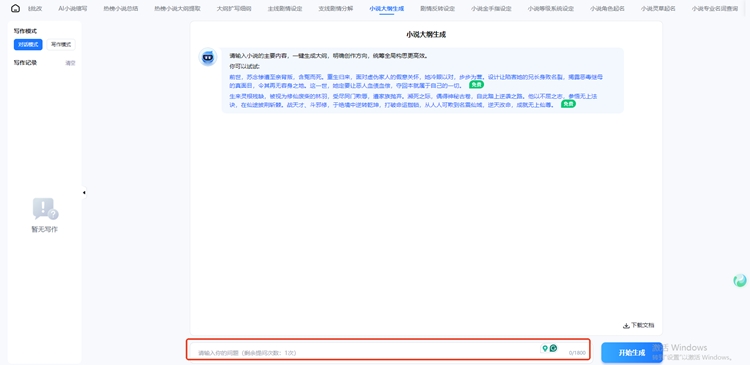Click 免费 badge after the second example prompt

568,104
